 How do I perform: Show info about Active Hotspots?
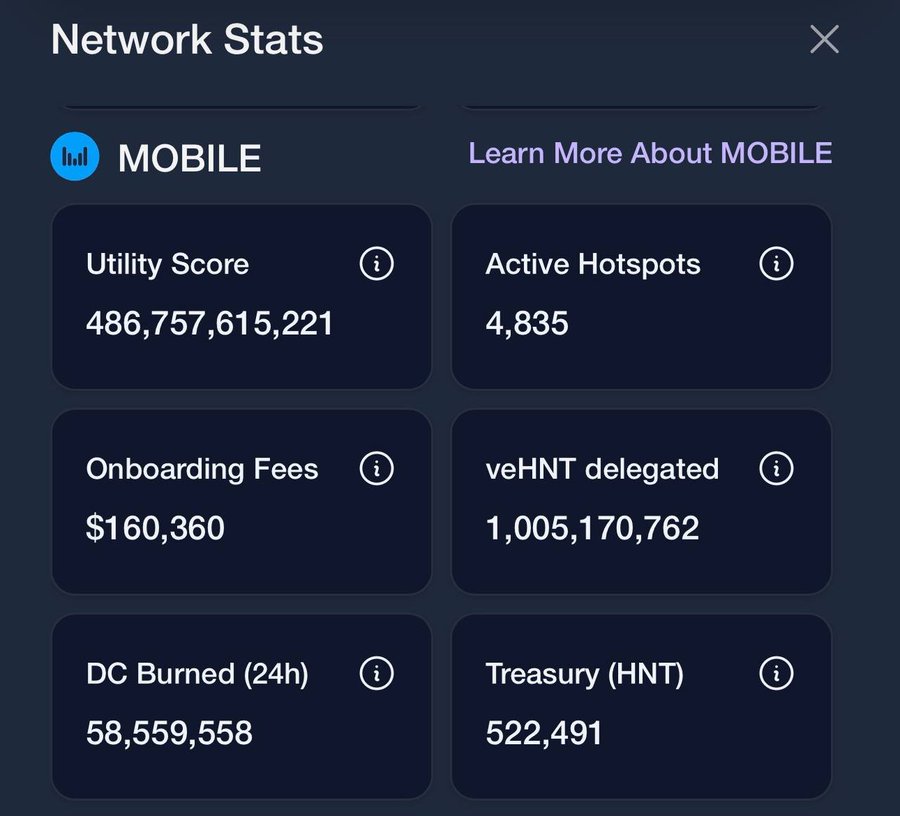pos(776,264)
